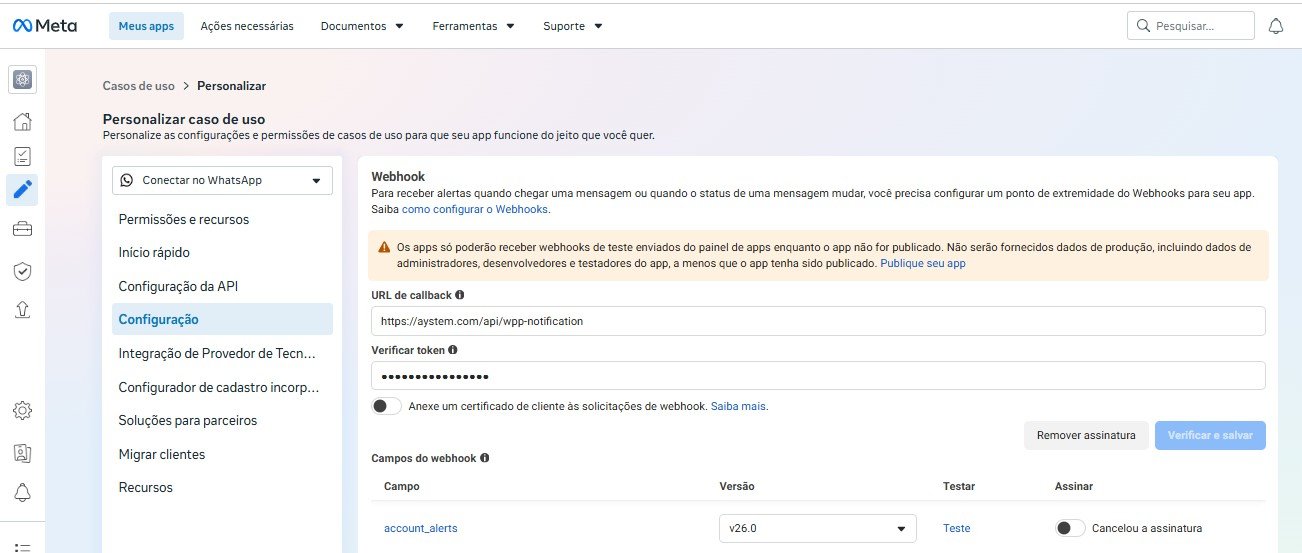Click the search magnifier icon
The height and width of the screenshot is (553, 1302).
click(1143, 26)
